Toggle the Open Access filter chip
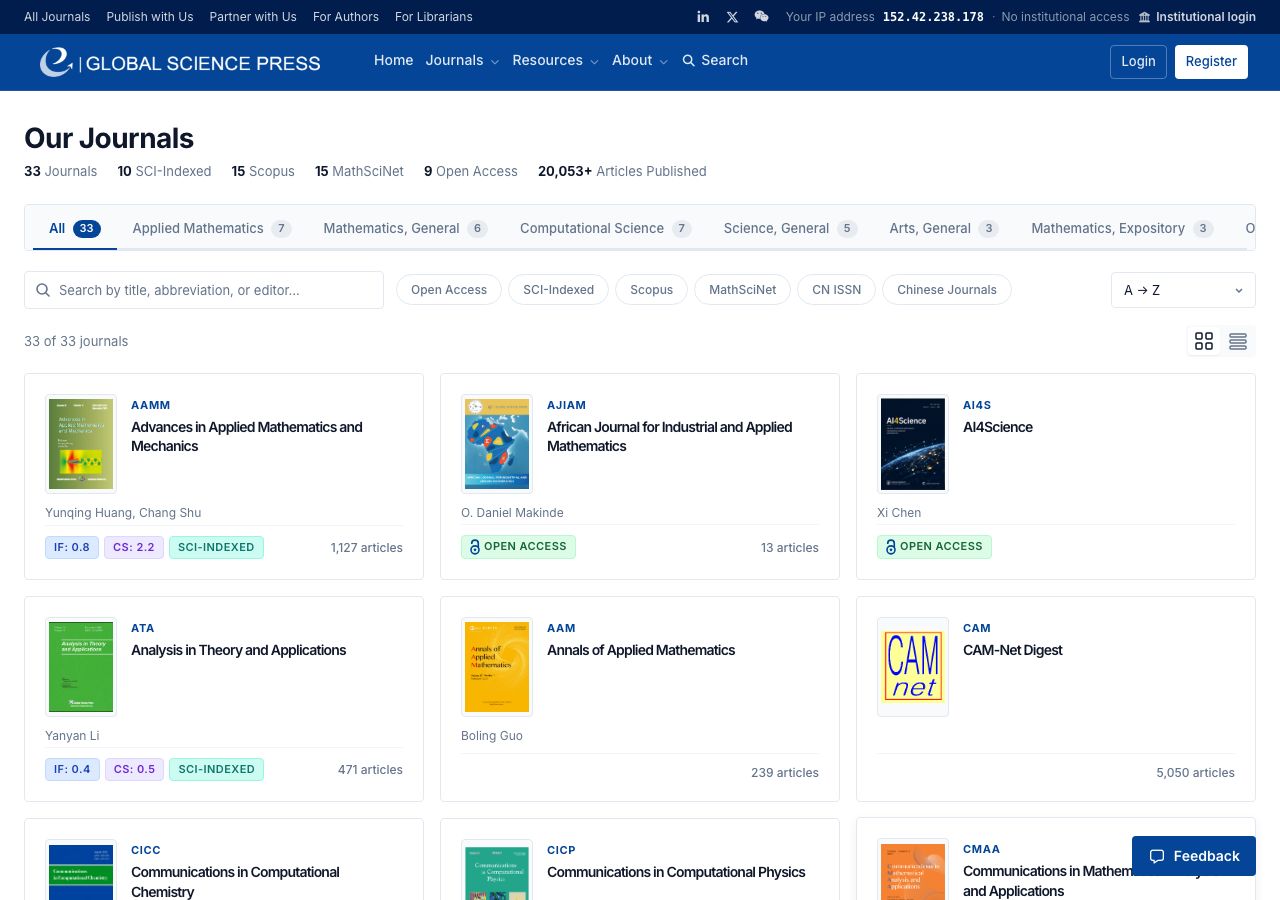 (x=449, y=290)
